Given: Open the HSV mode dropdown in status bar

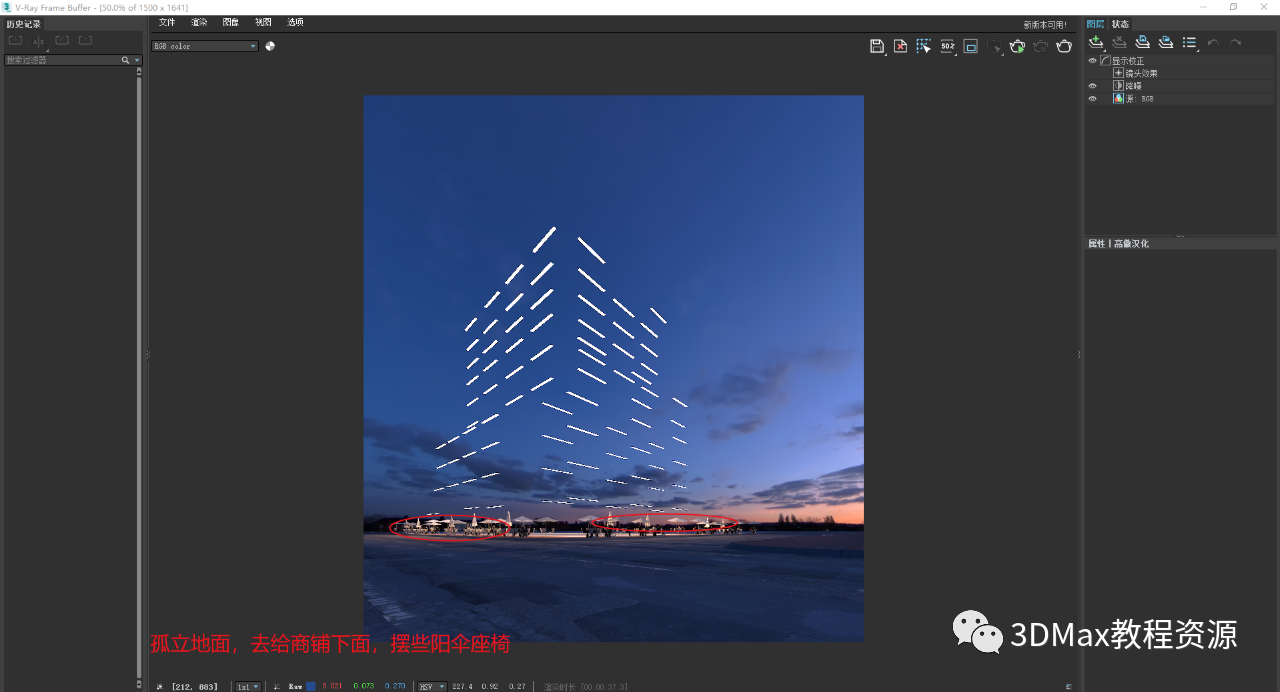Looking at the screenshot, I should pyautogui.click(x=432, y=686).
